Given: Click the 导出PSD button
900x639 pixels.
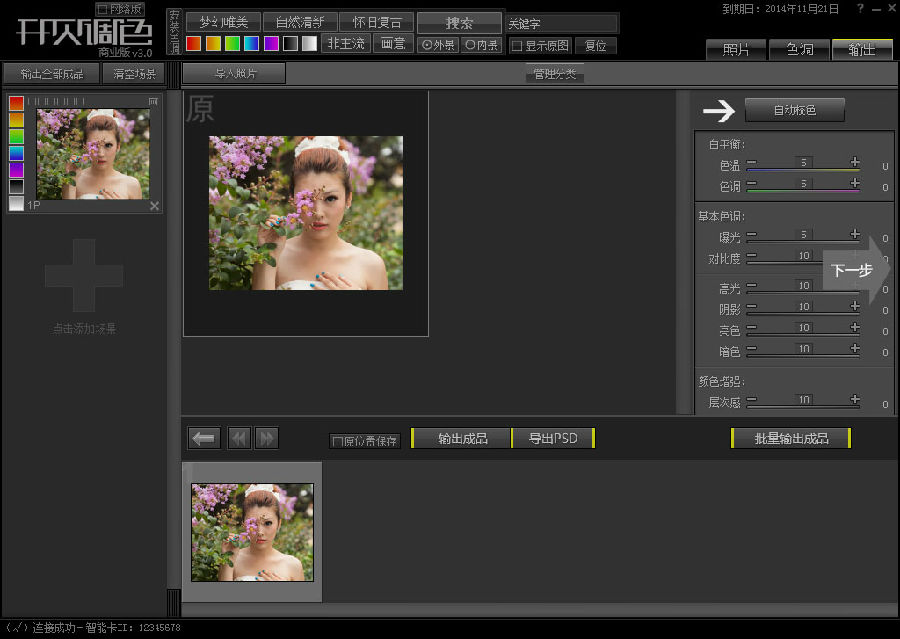Looking at the screenshot, I should (553, 438).
